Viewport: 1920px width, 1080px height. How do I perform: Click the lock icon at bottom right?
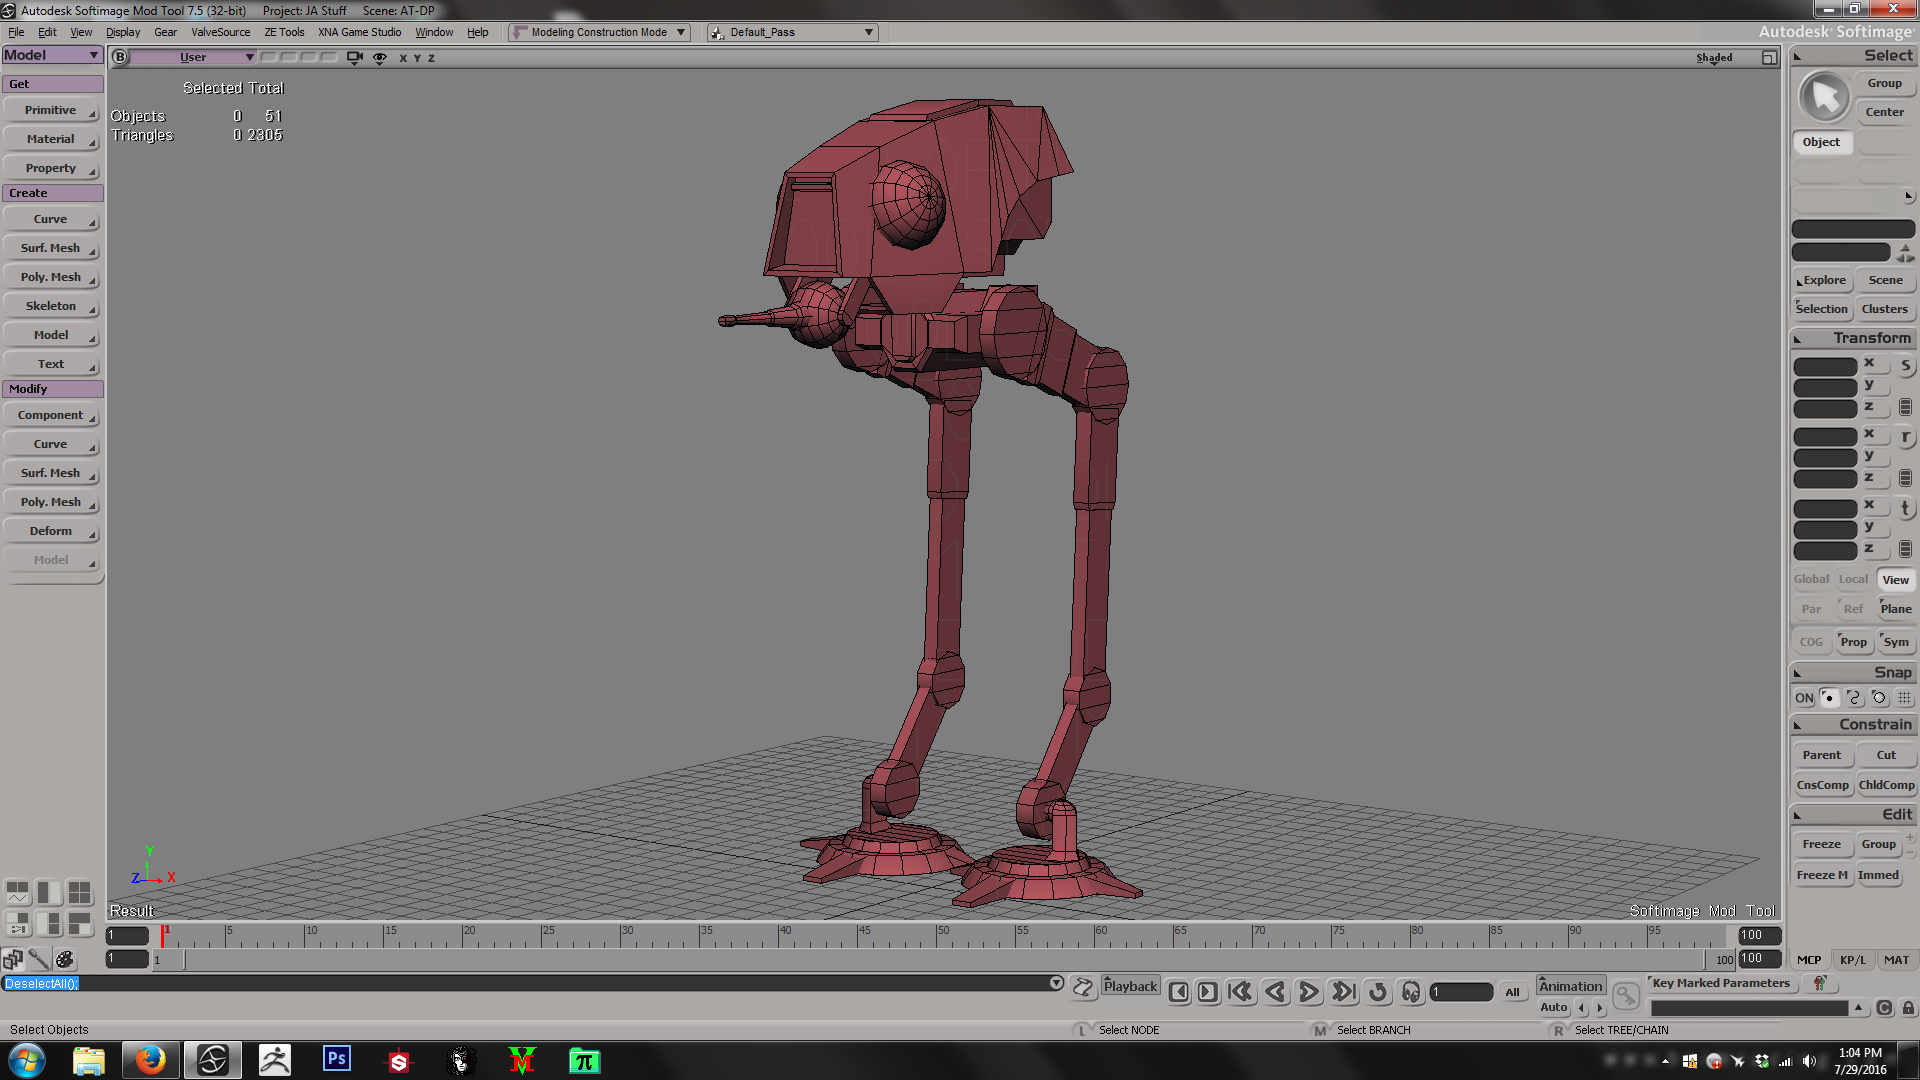point(1908,1008)
